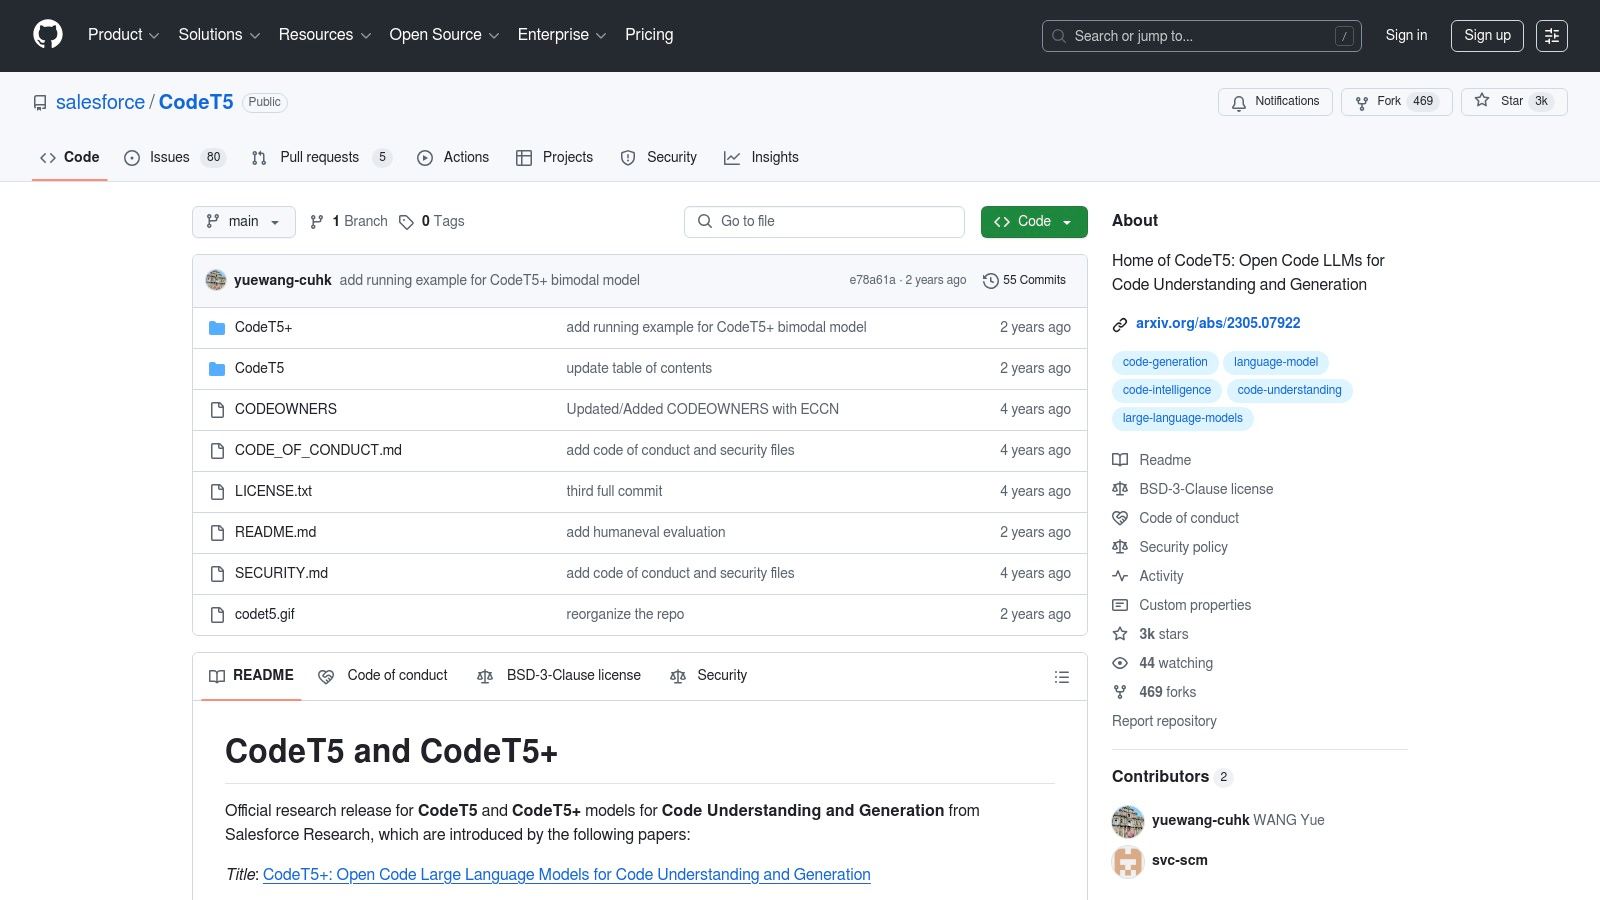Click the Search or jump to field
This screenshot has width=1600, height=900.
tap(1202, 36)
